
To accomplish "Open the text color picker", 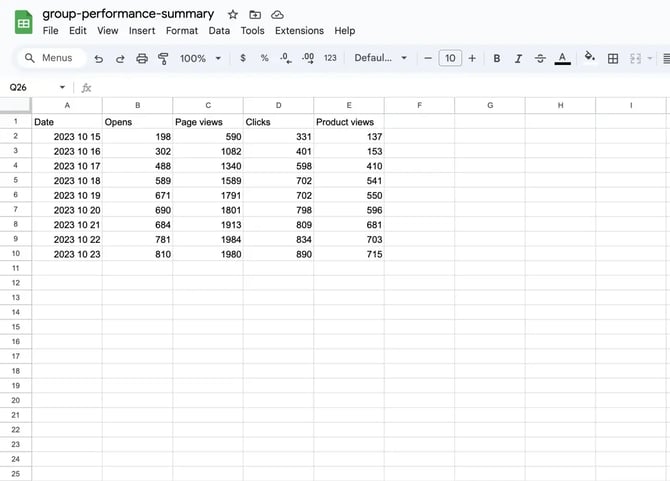I will point(562,59).
